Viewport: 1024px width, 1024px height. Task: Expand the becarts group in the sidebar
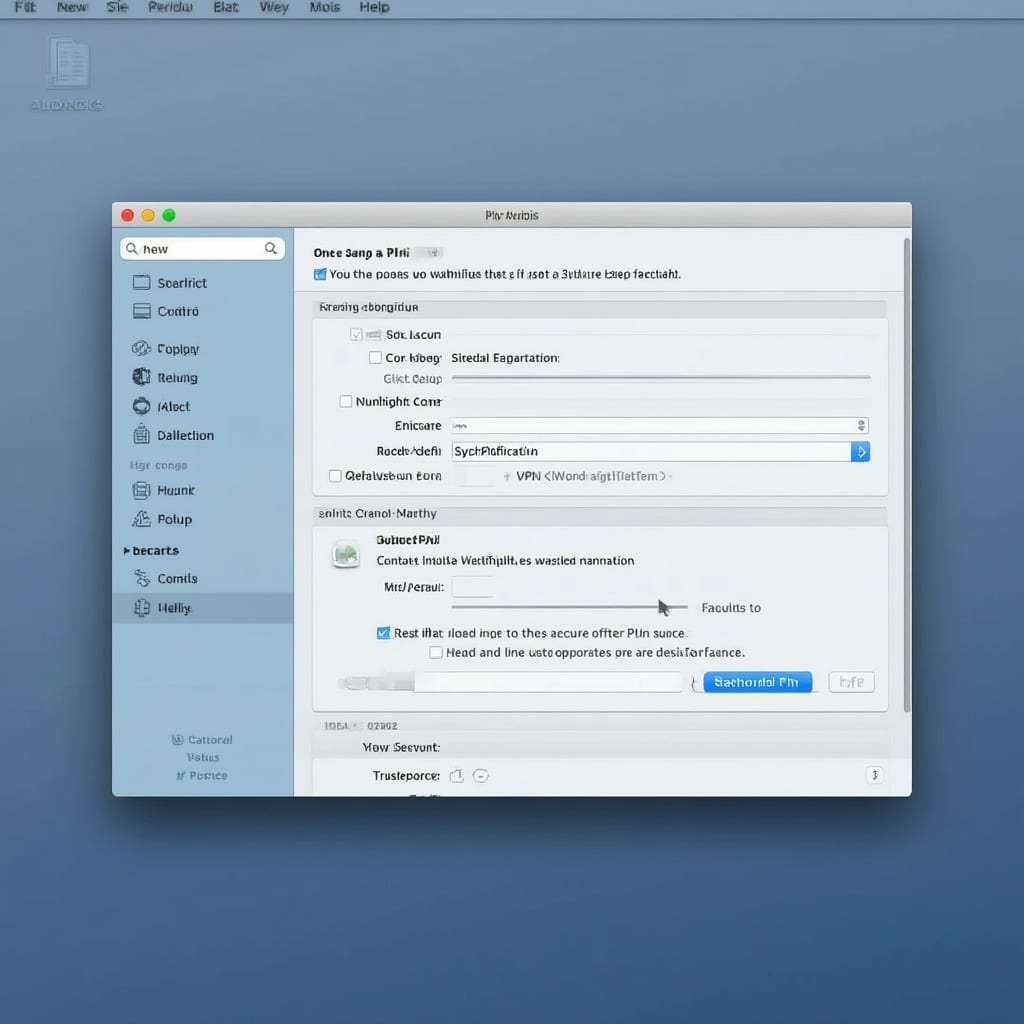point(128,550)
